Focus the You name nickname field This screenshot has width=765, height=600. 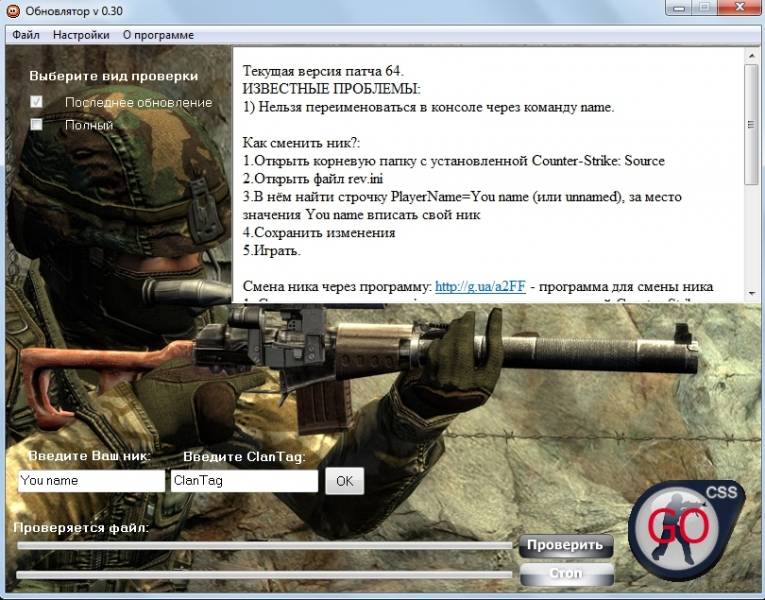[x=92, y=480]
